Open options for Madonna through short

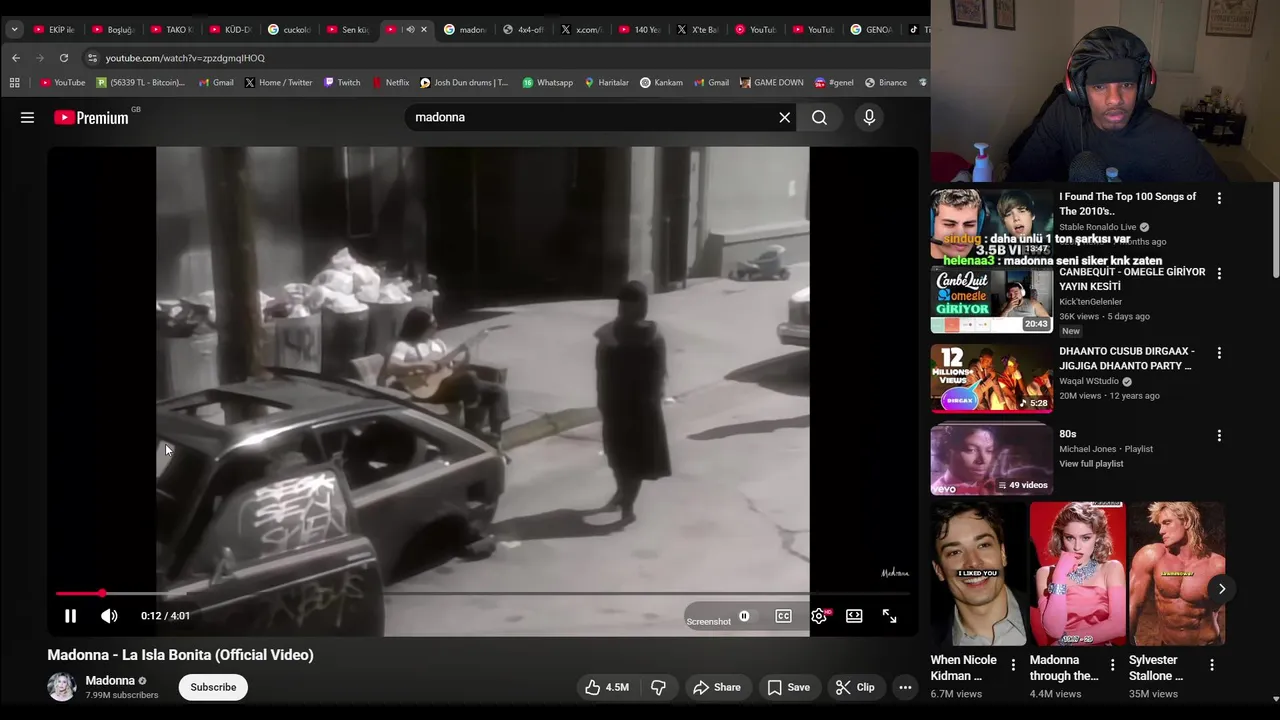[1112, 665]
